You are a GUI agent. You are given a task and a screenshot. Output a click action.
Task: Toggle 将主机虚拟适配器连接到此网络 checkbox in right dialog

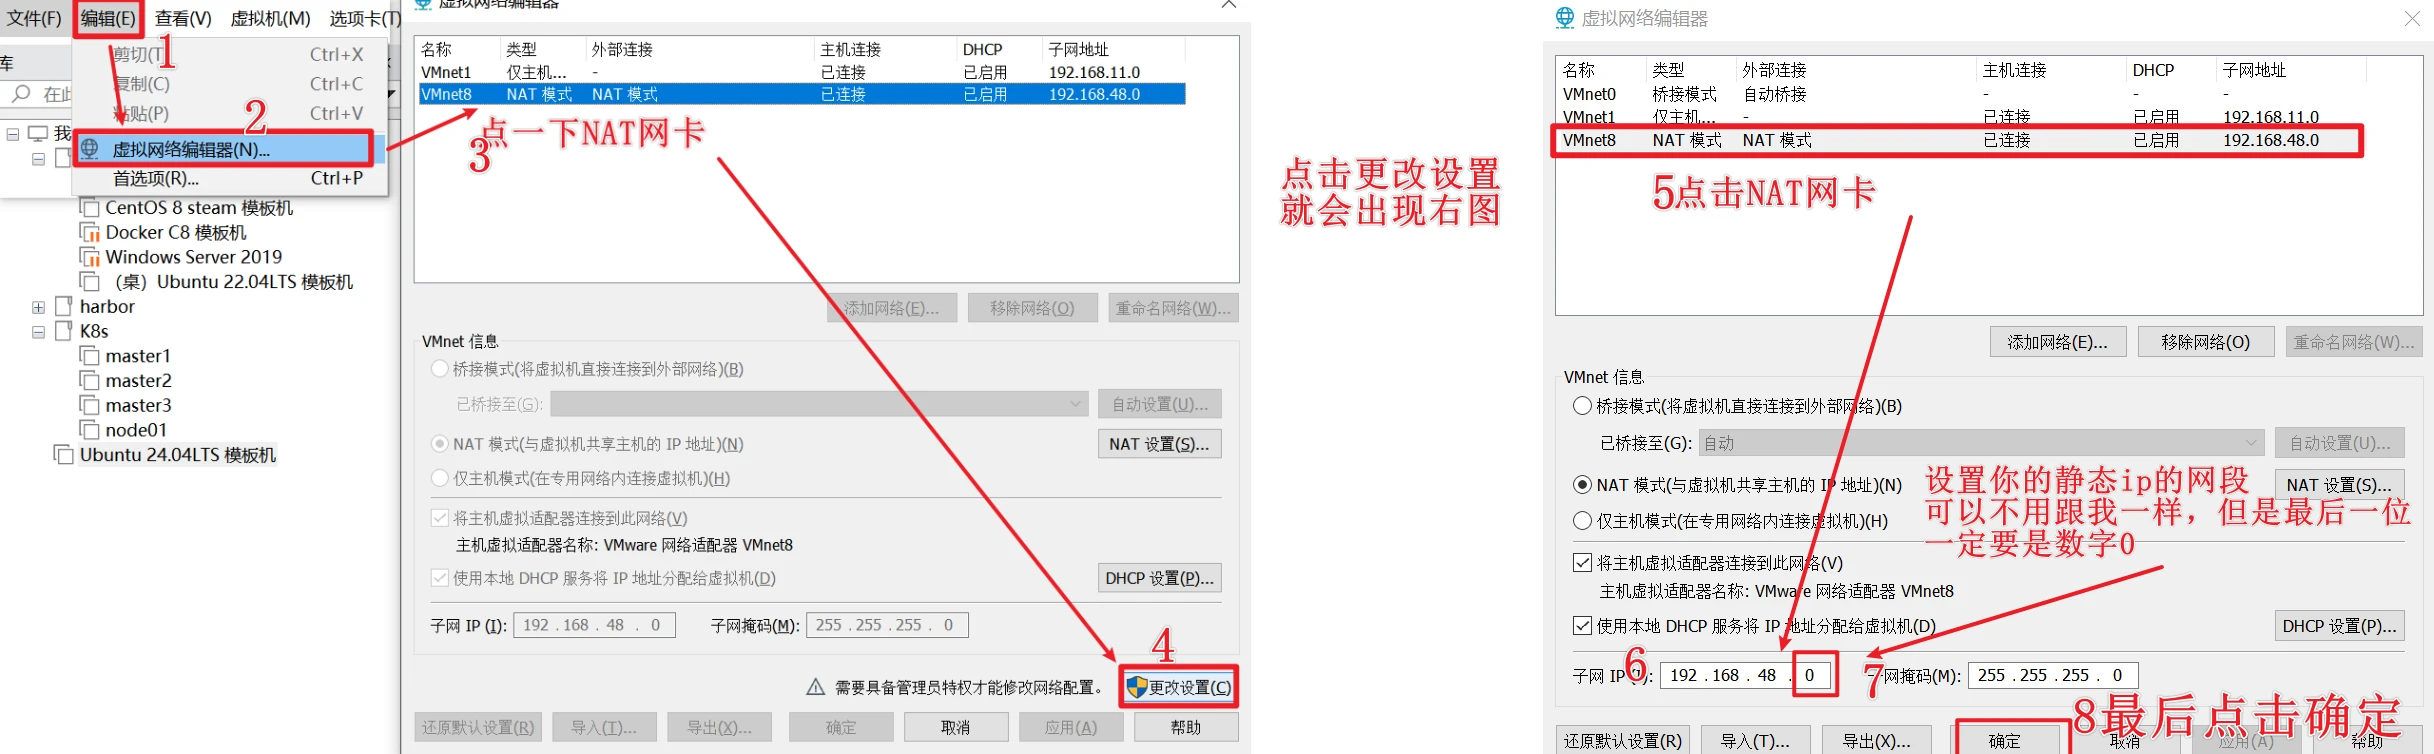click(1582, 563)
